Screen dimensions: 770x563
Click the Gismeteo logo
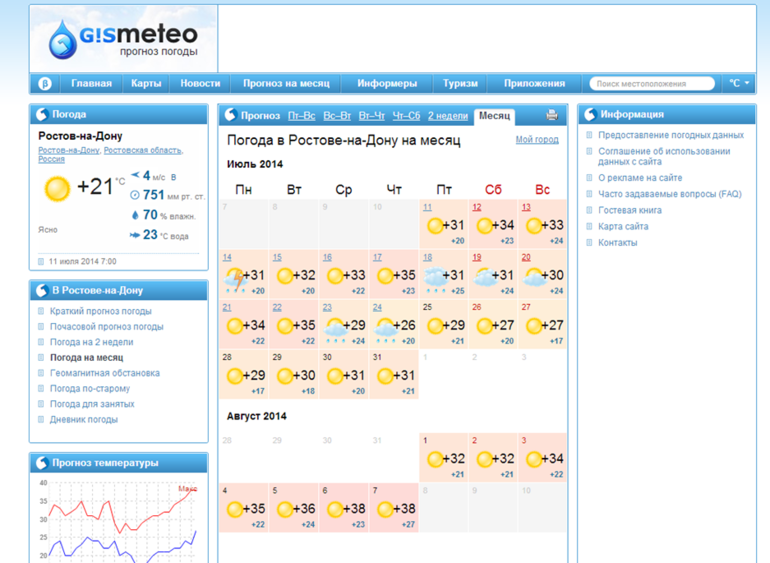(123, 40)
